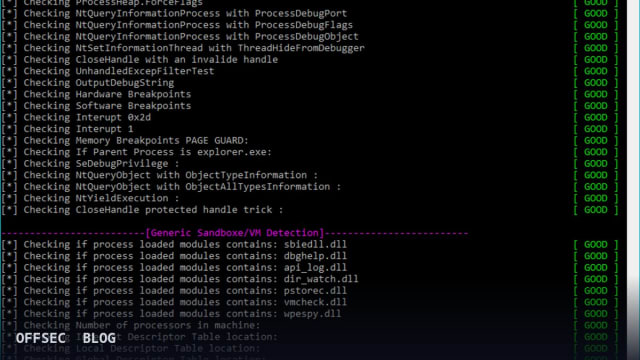
Task: Select the ObjectAllTypesInformation check line
Action: point(171,187)
